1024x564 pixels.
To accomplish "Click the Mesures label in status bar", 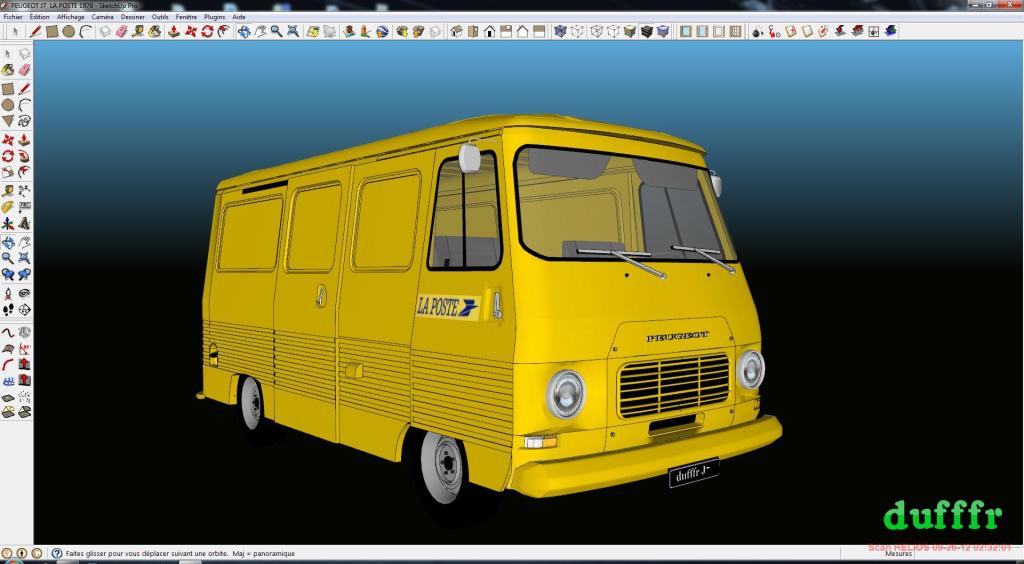I will (x=899, y=554).
